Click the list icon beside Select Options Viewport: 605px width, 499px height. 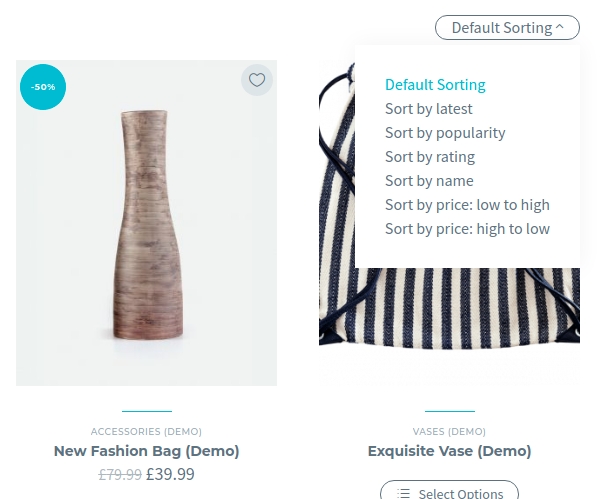click(403, 493)
